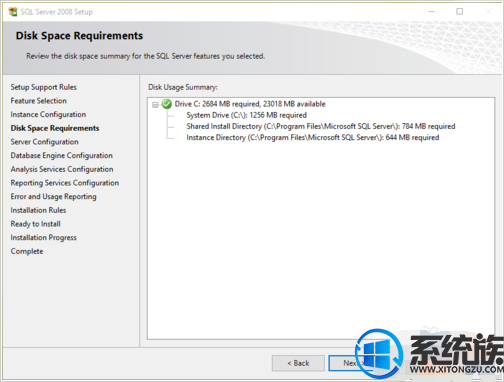Select the Ready to Install step
Image resolution: width=504 pixels, height=382 pixels.
36,224
